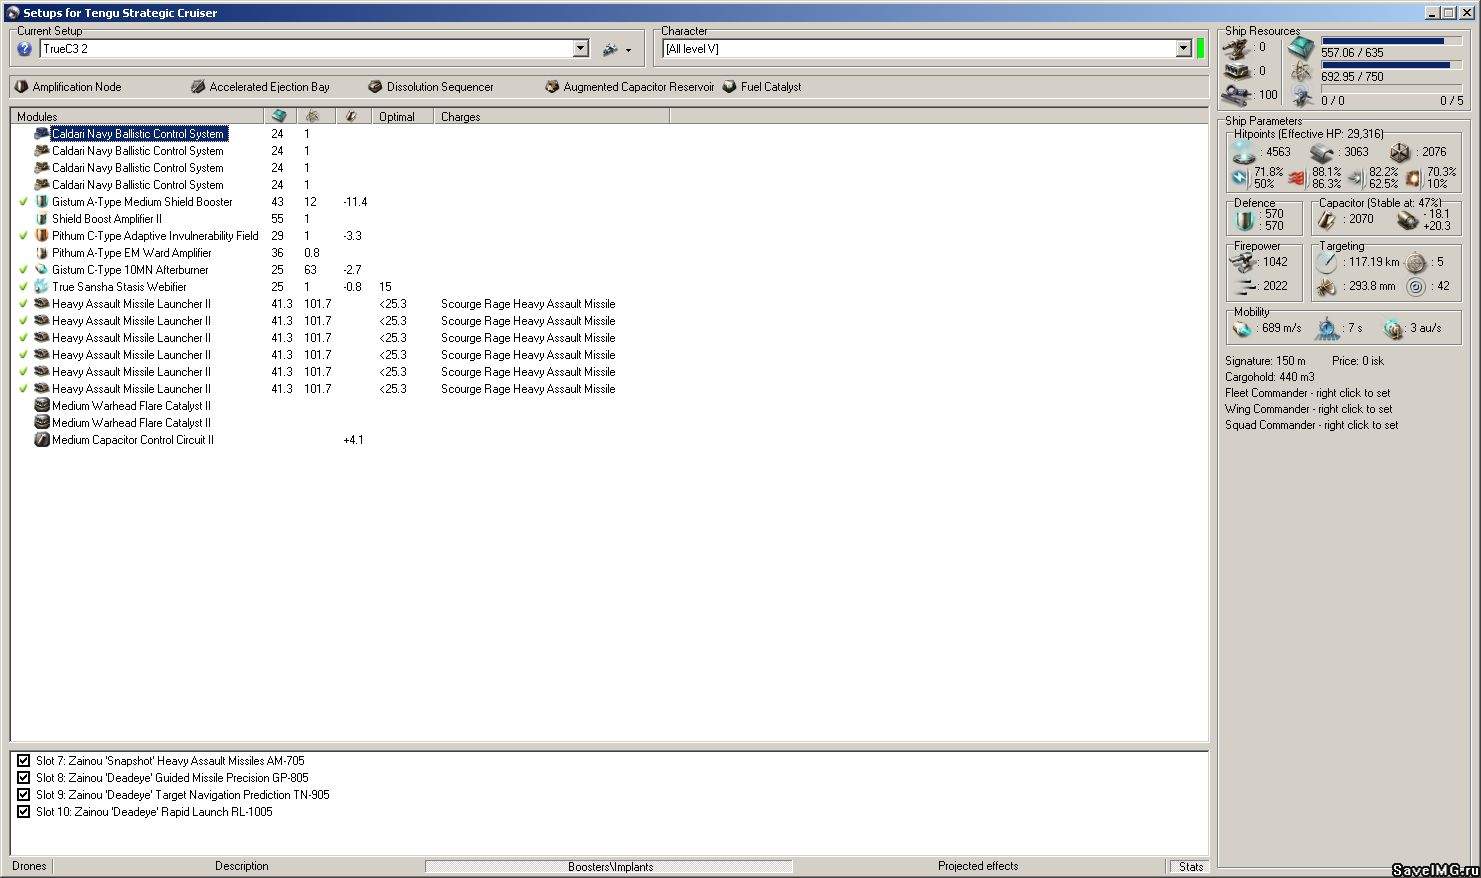
Task: Click the Gistum A-Type Medium Shield Booster icon
Action: point(42,202)
